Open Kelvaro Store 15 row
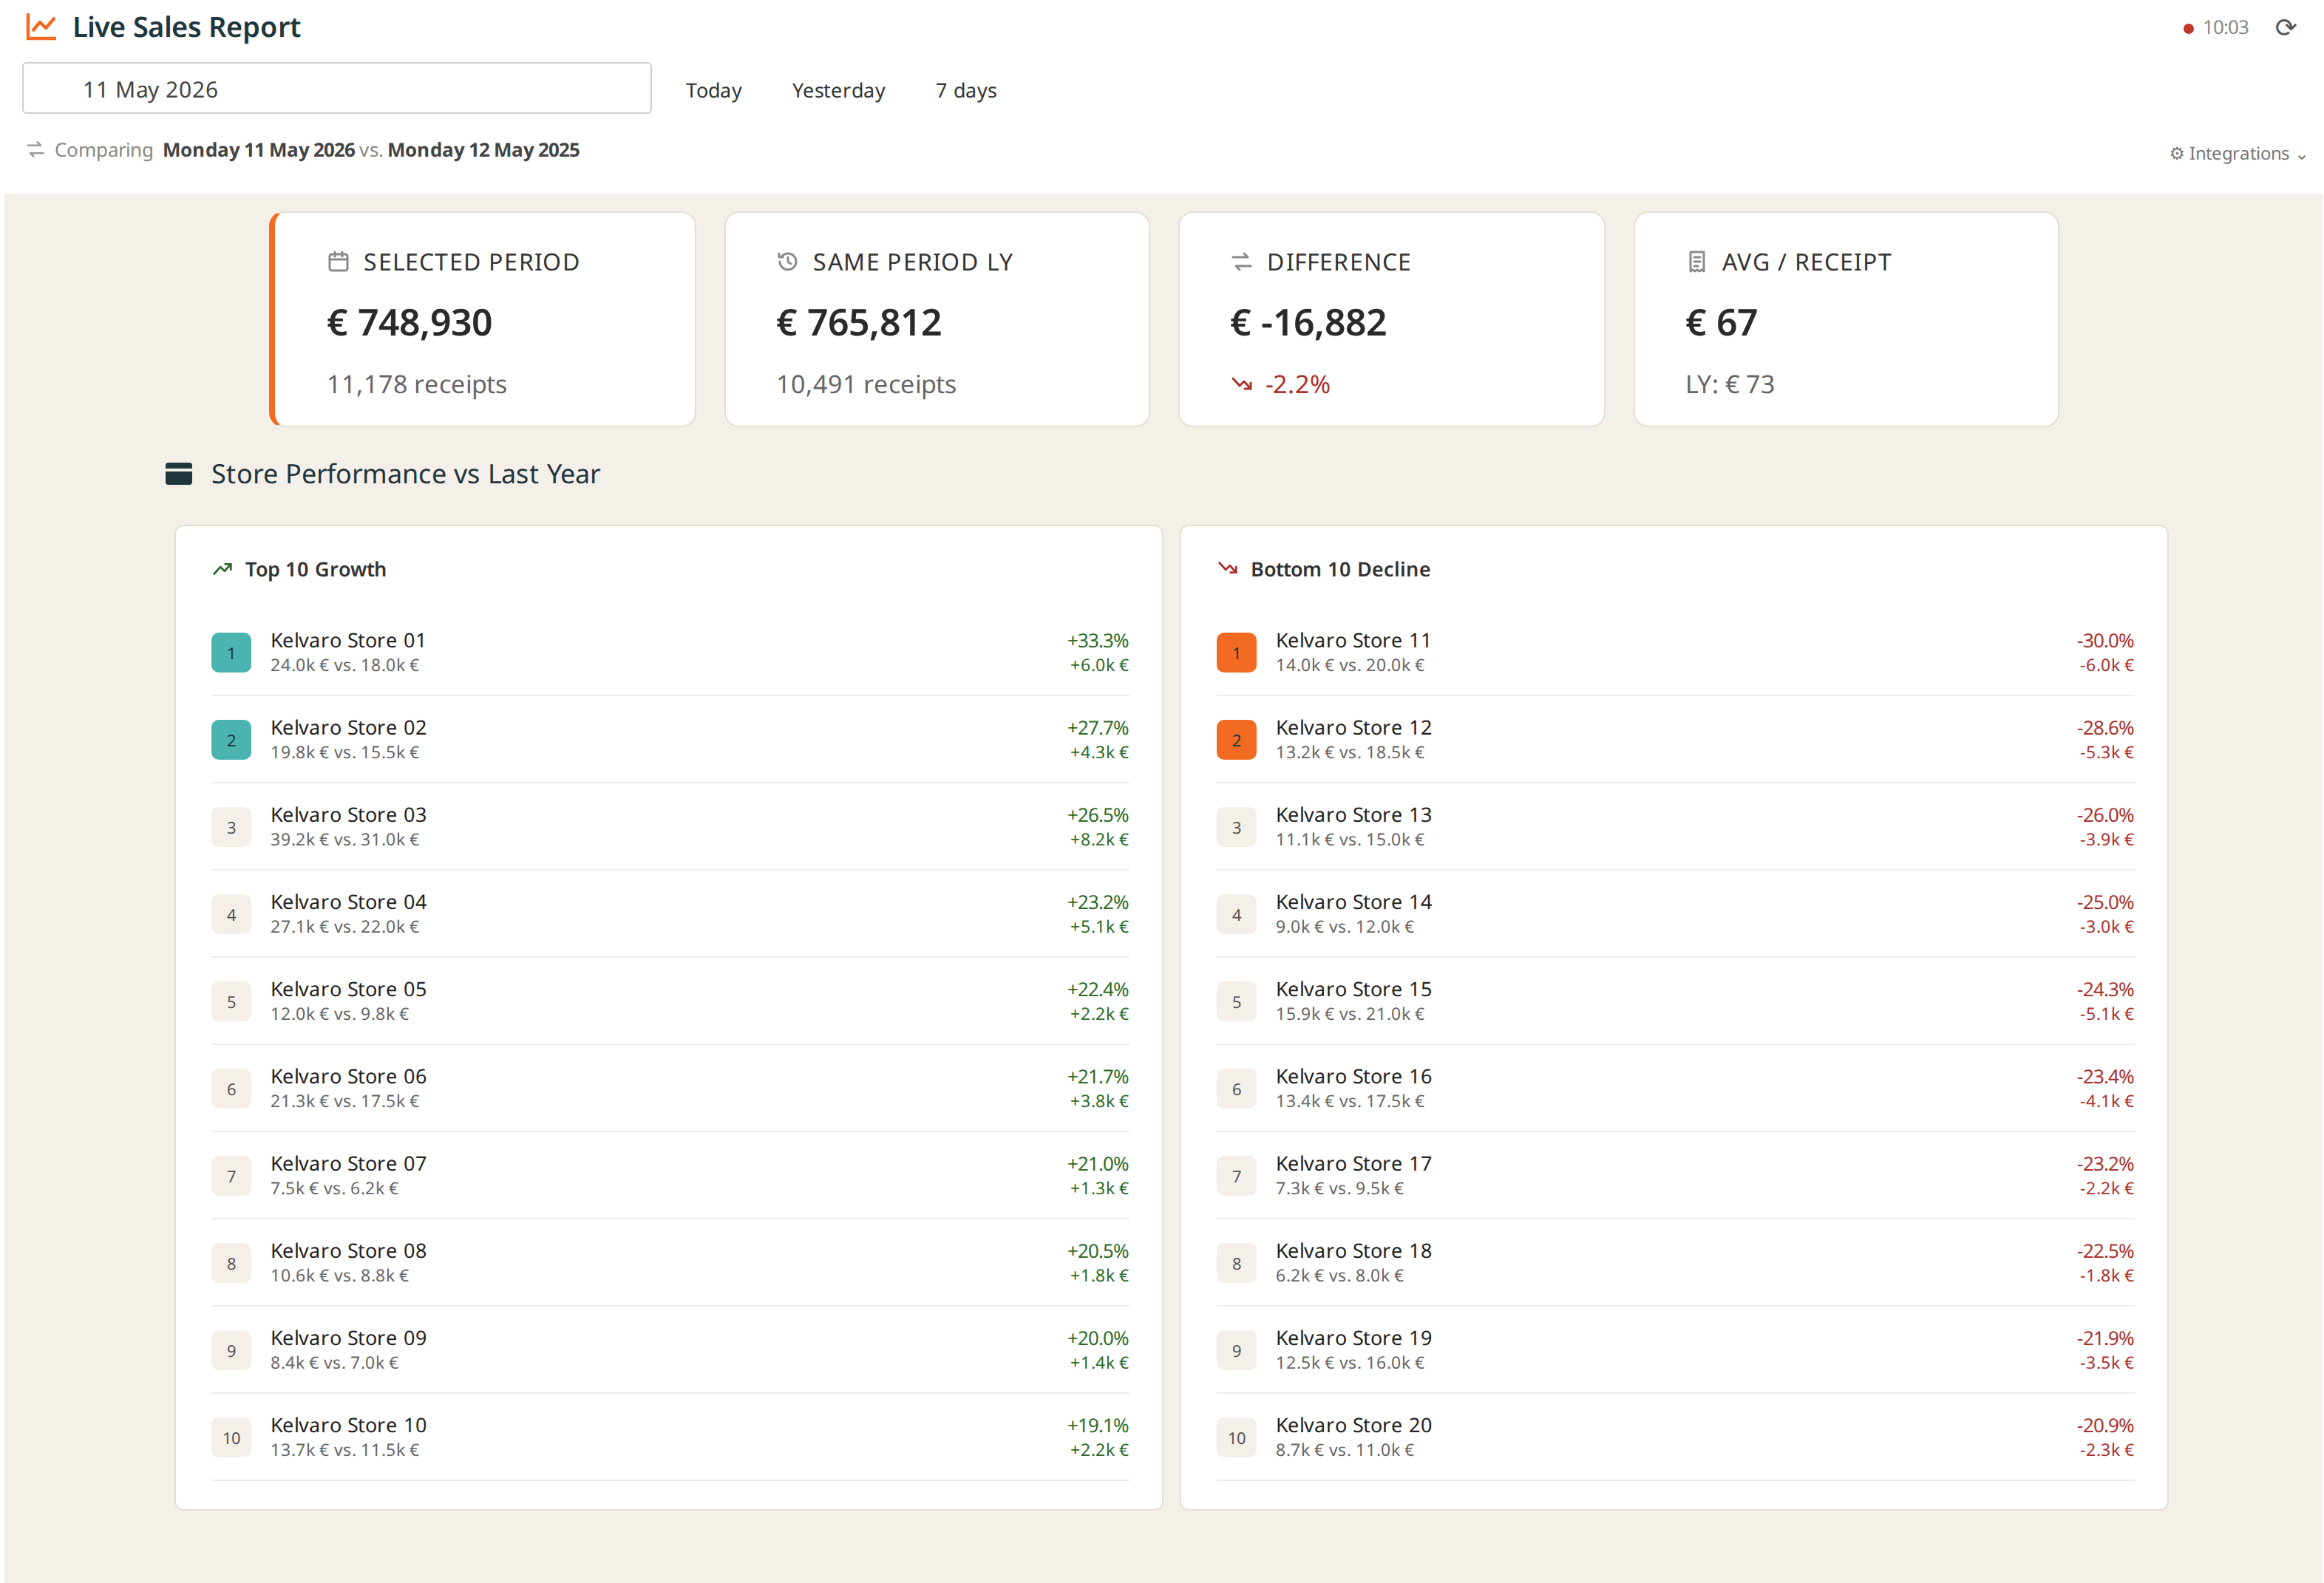The height and width of the screenshot is (1583, 2324). pyautogui.click(x=1675, y=1001)
